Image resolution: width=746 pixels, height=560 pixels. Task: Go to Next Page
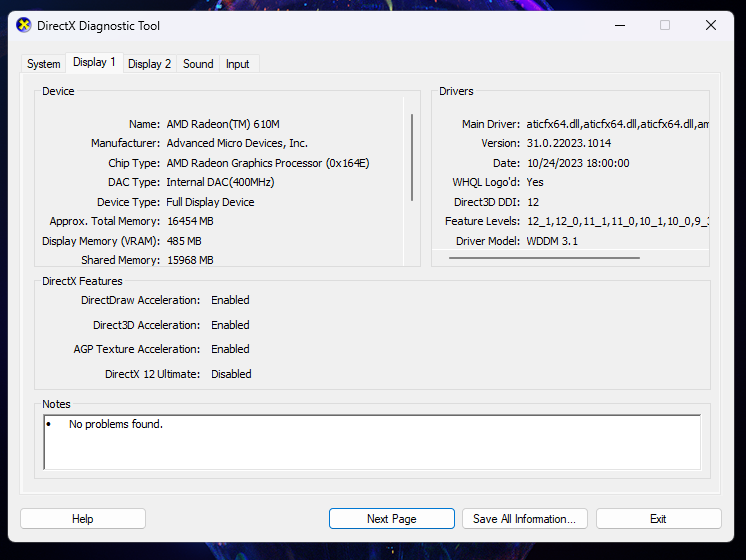point(392,519)
